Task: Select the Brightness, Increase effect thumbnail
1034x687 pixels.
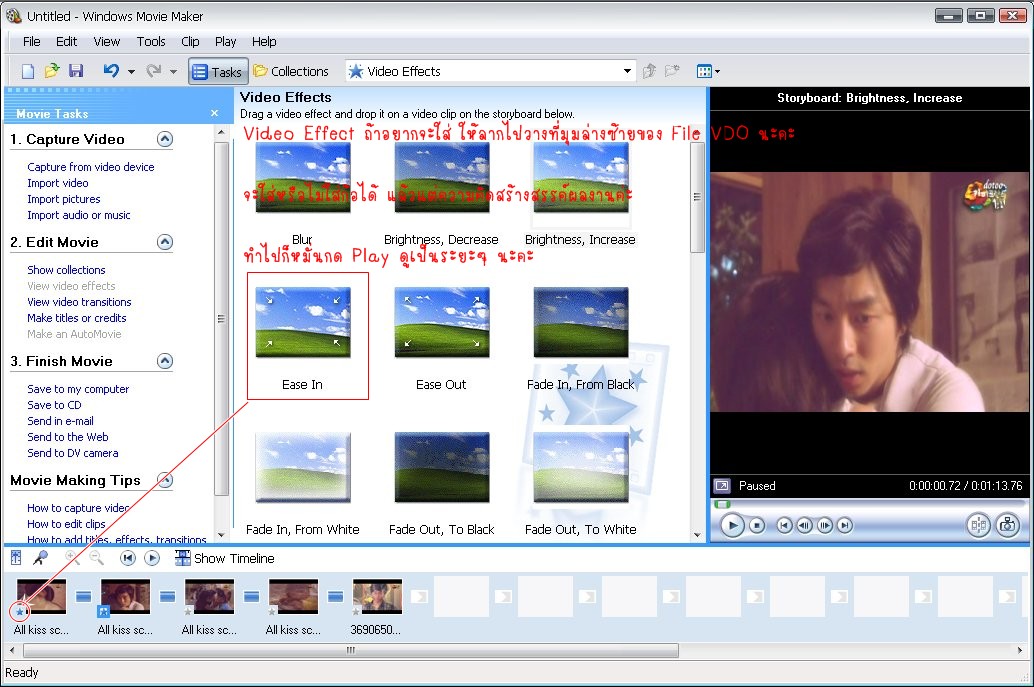Action: 581,177
